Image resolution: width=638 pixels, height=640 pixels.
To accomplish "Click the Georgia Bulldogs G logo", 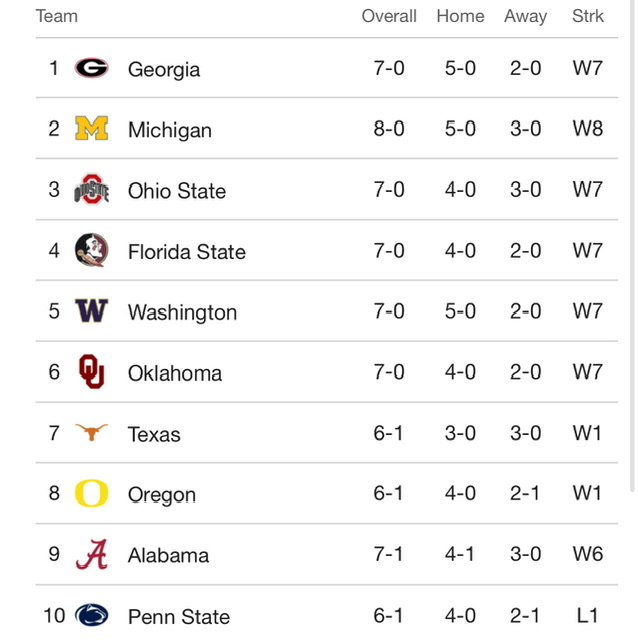I will click(x=91, y=68).
